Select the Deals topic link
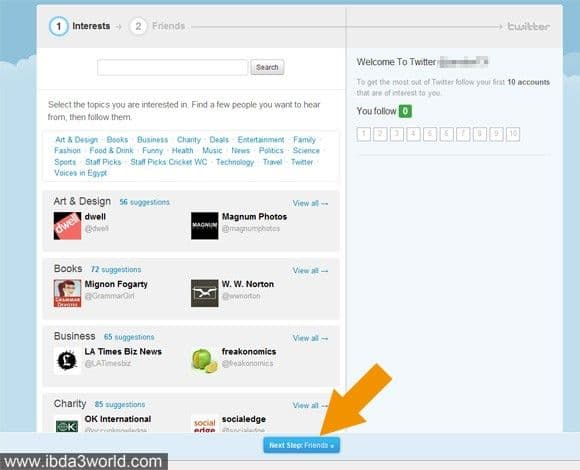Viewport: 580px width, 470px height. coord(219,140)
